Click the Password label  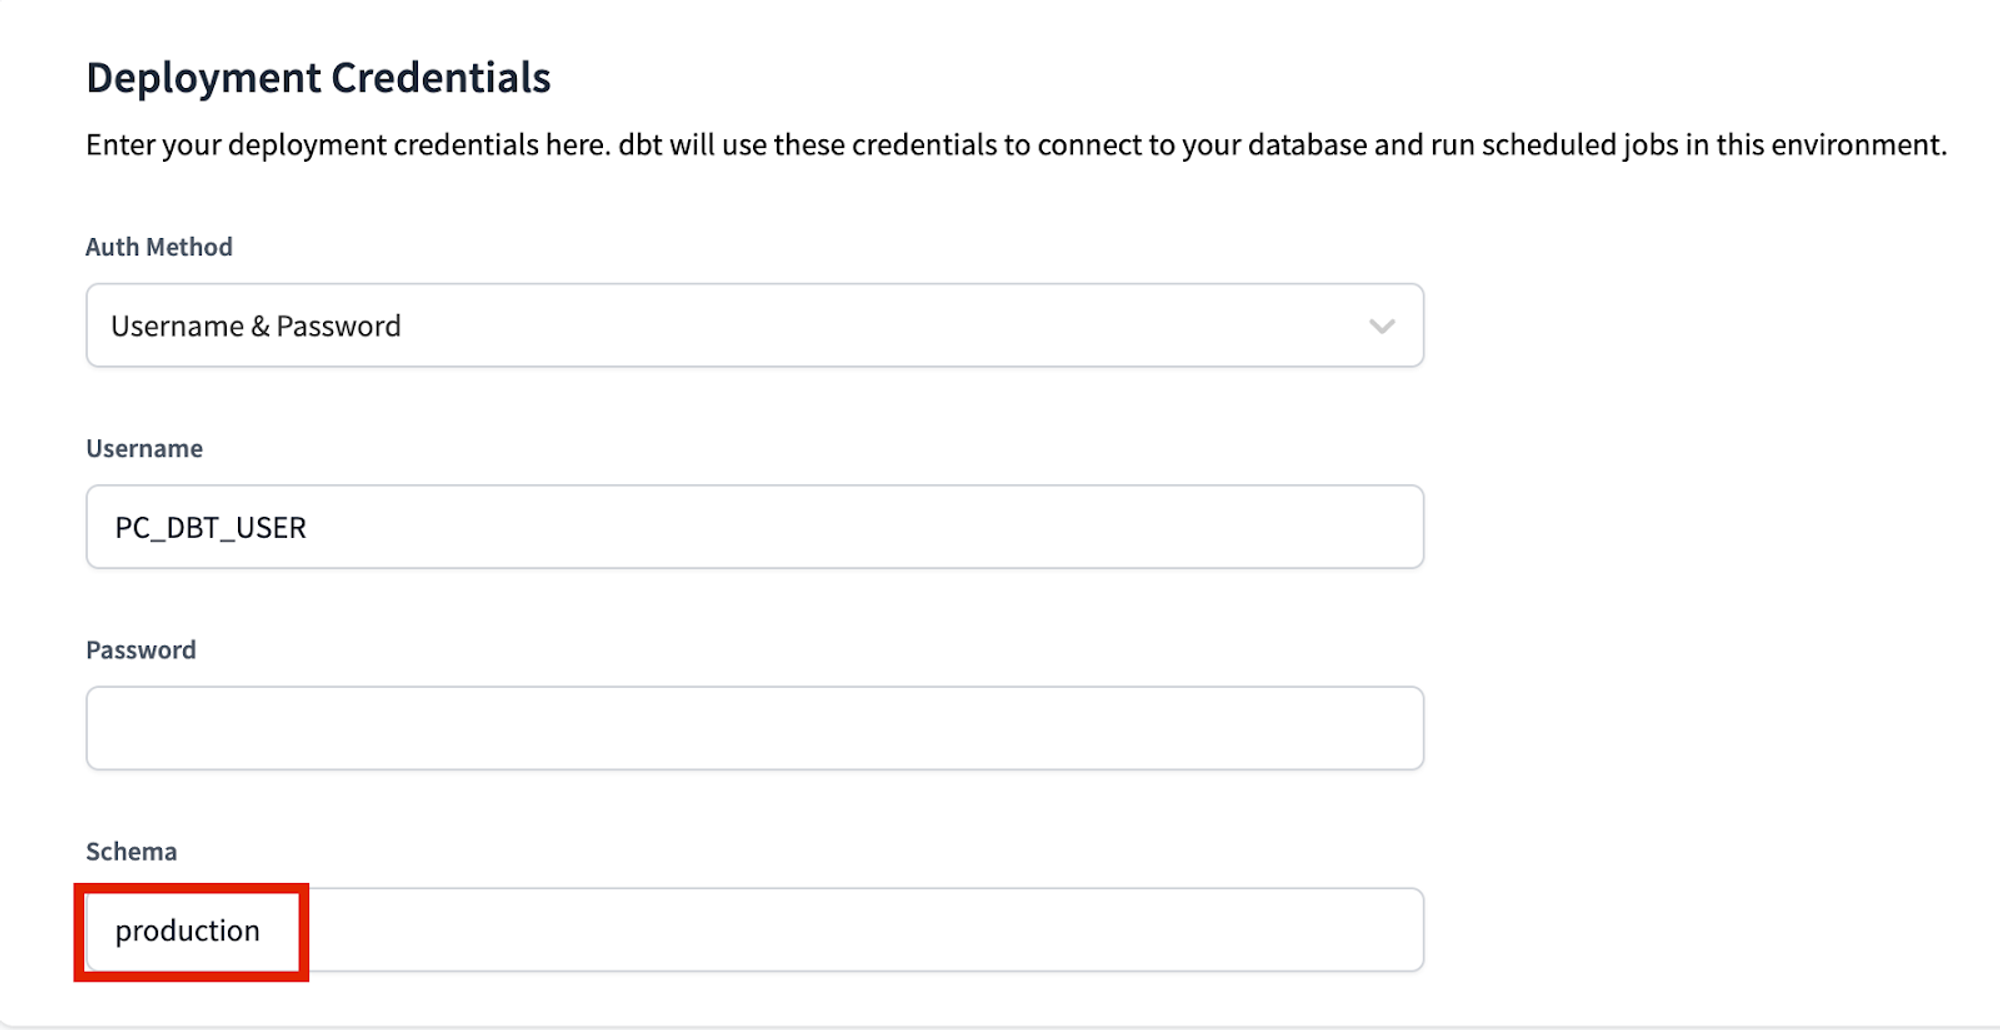click(141, 650)
